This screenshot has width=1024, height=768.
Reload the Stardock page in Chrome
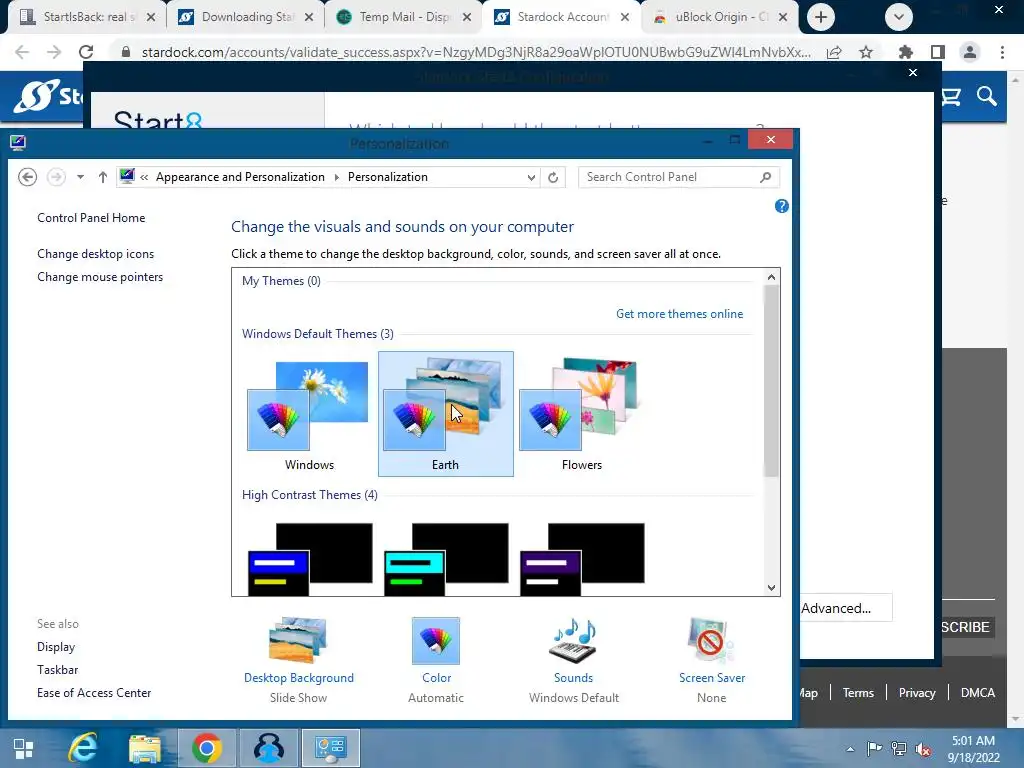[86, 52]
